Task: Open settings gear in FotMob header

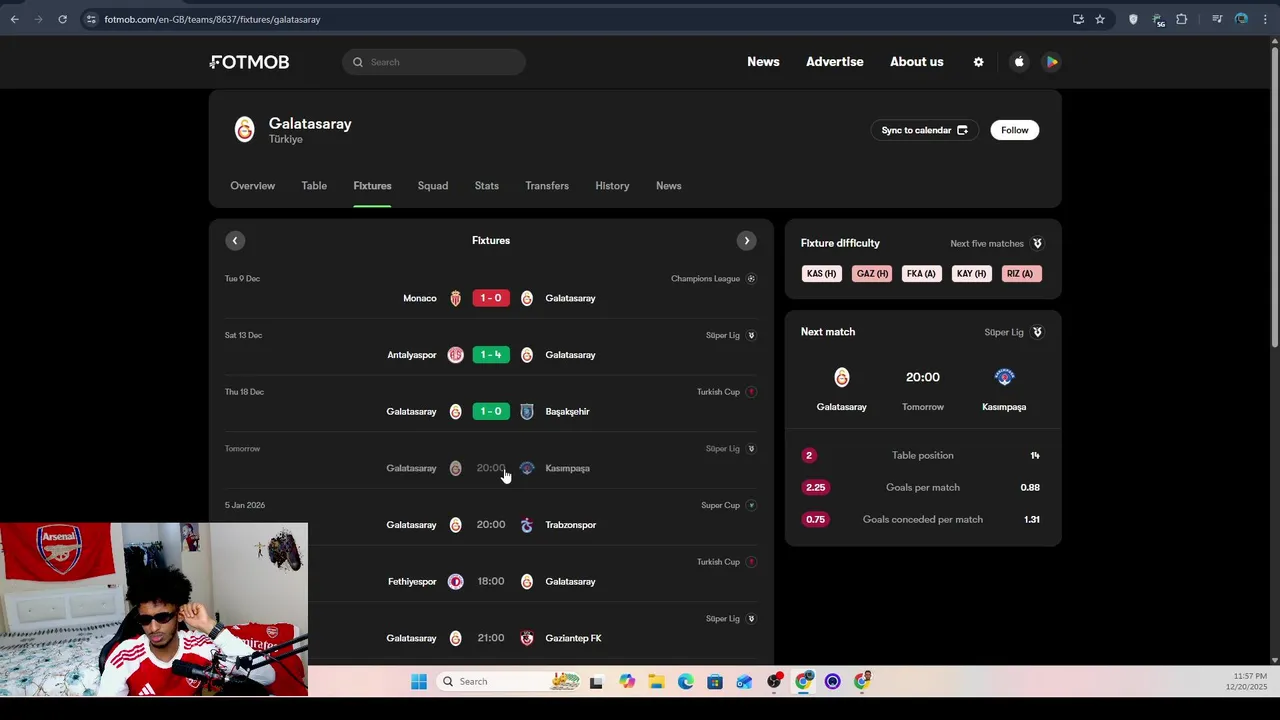Action: pyautogui.click(x=978, y=62)
